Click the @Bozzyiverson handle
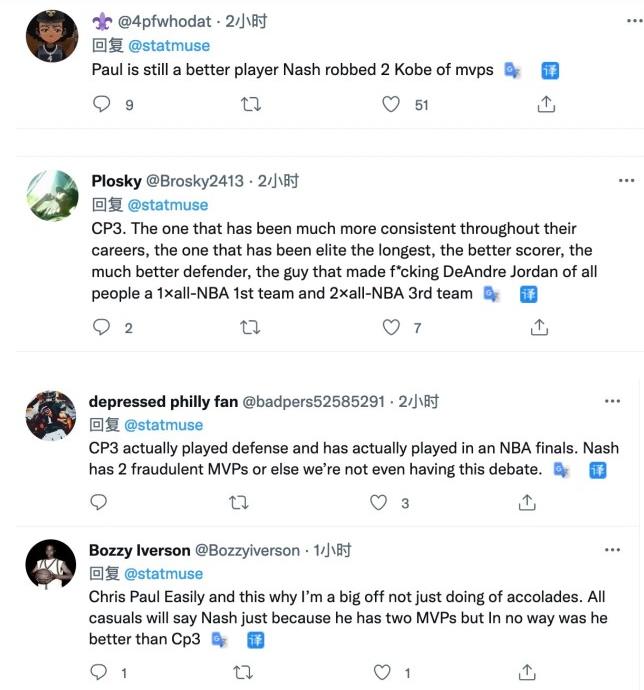644x690 pixels. coord(246,550)
